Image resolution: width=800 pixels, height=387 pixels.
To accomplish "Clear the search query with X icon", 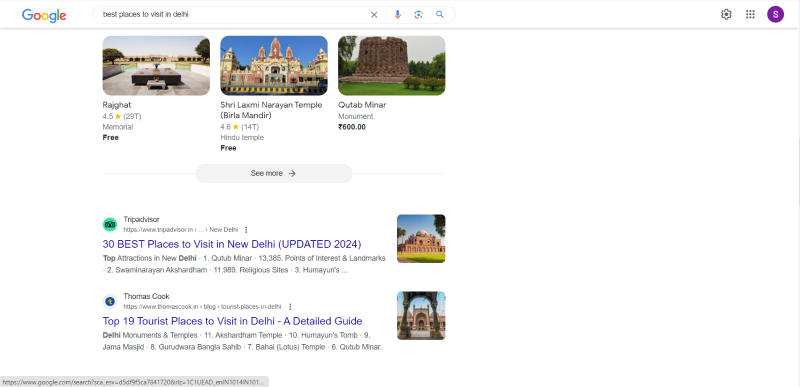I will (374, 15).
